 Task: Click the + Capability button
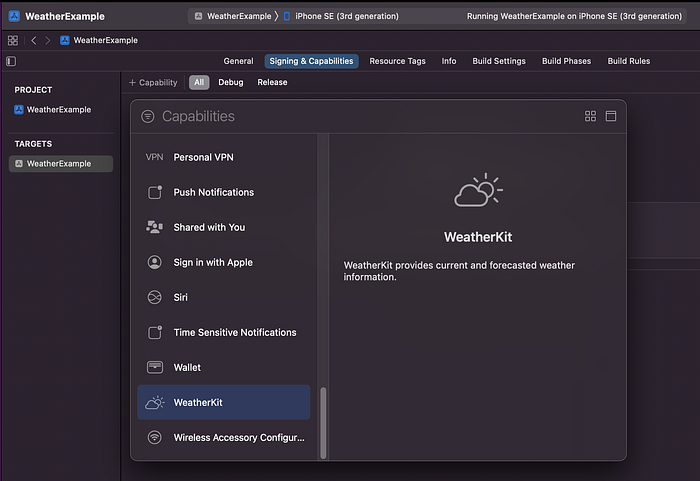pyautogui.click(x=153, y=83)
